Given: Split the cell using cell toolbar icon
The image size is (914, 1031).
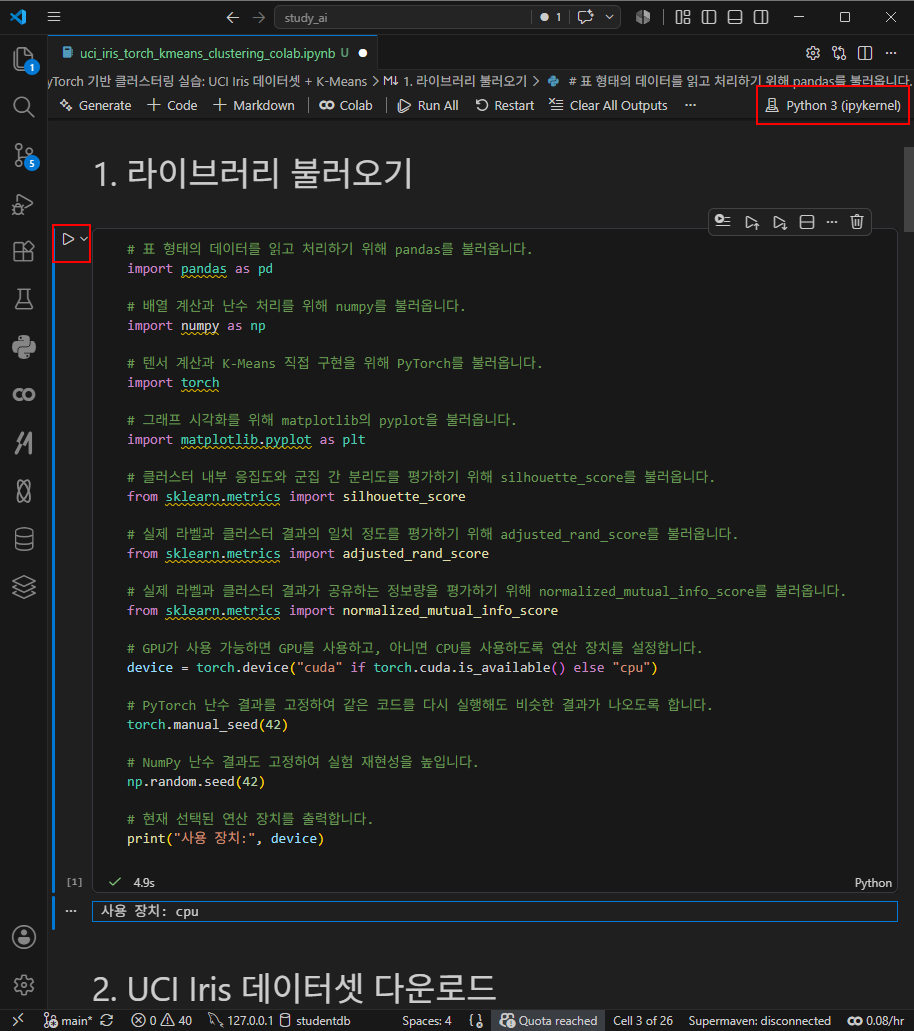Looking at the screenshot, I should point(807,222).
